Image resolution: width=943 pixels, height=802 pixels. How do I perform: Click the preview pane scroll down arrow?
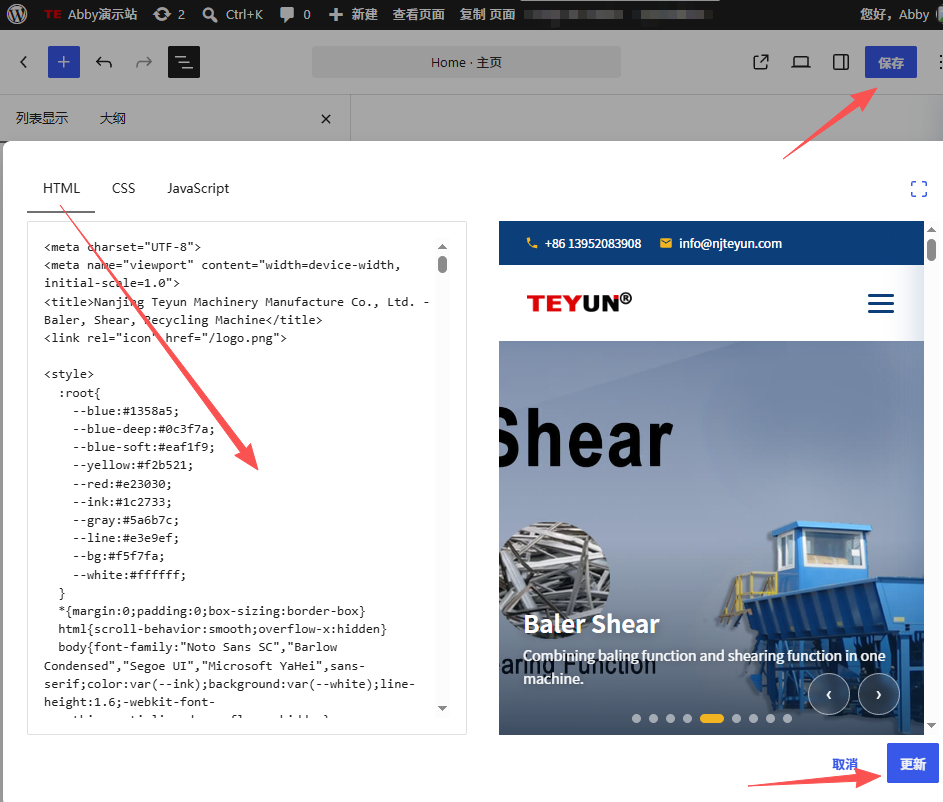tap(931, 726)
